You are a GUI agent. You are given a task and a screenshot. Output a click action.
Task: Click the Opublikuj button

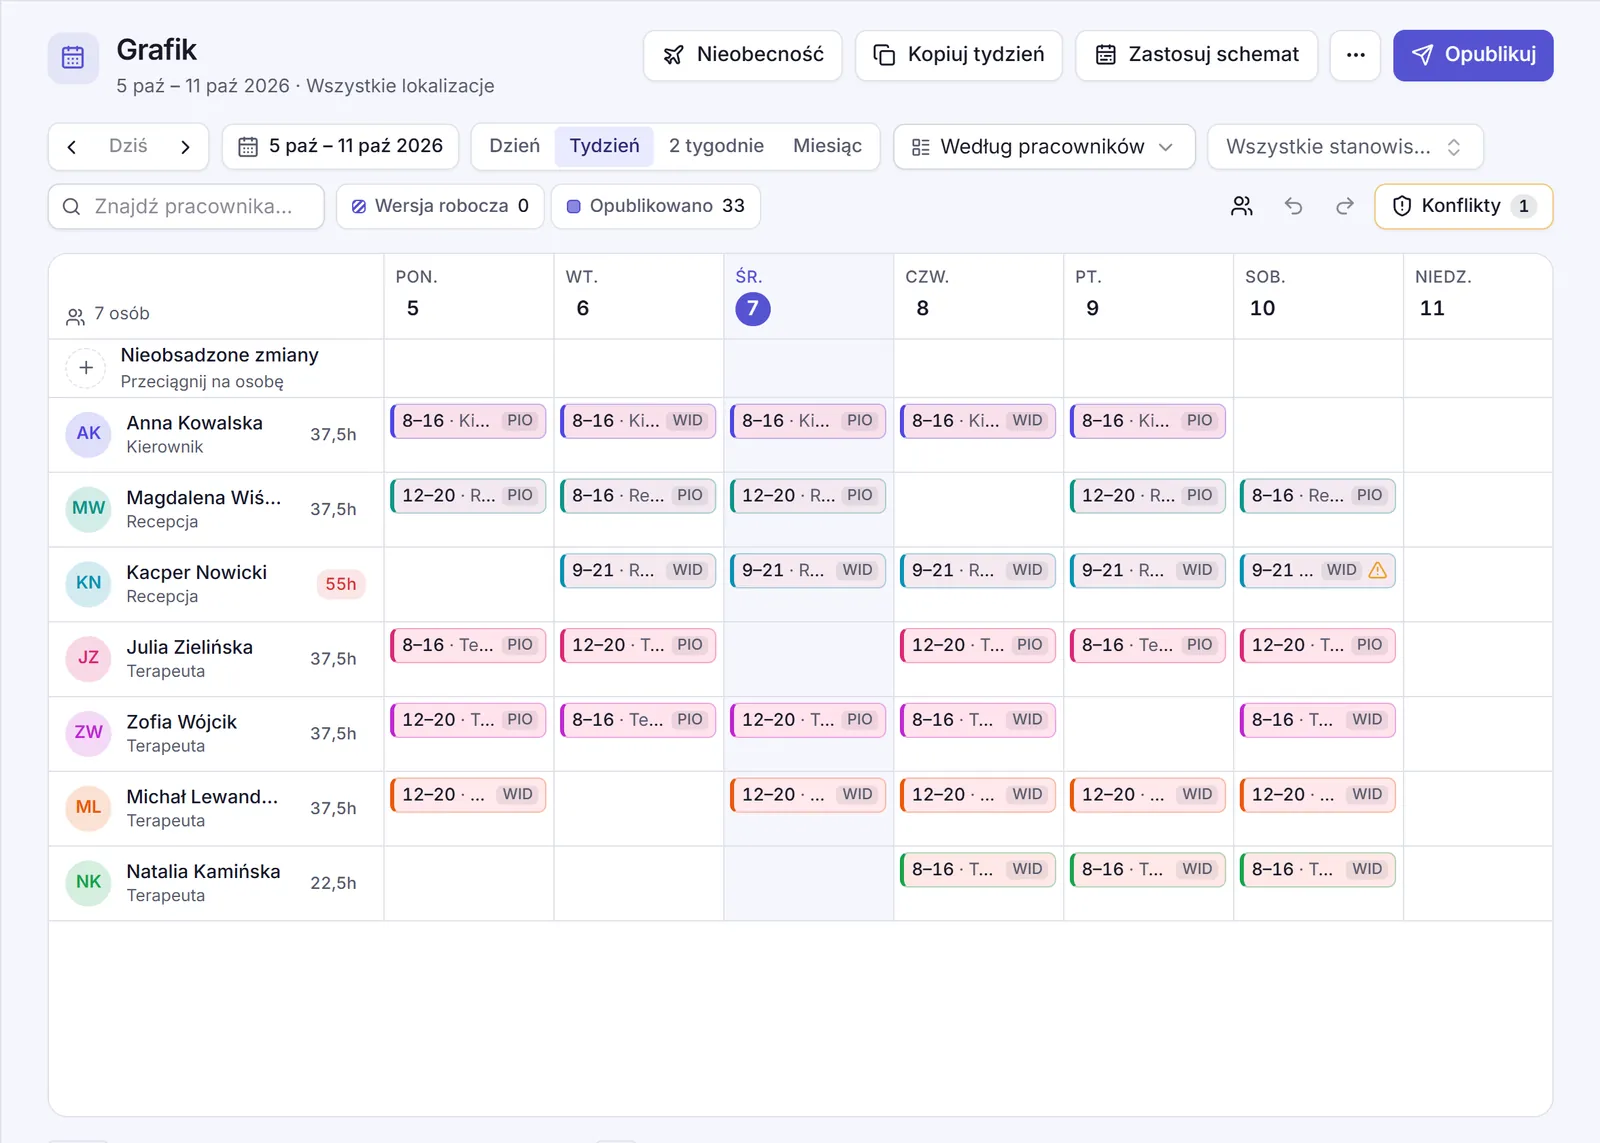(x=1473, y=55)
